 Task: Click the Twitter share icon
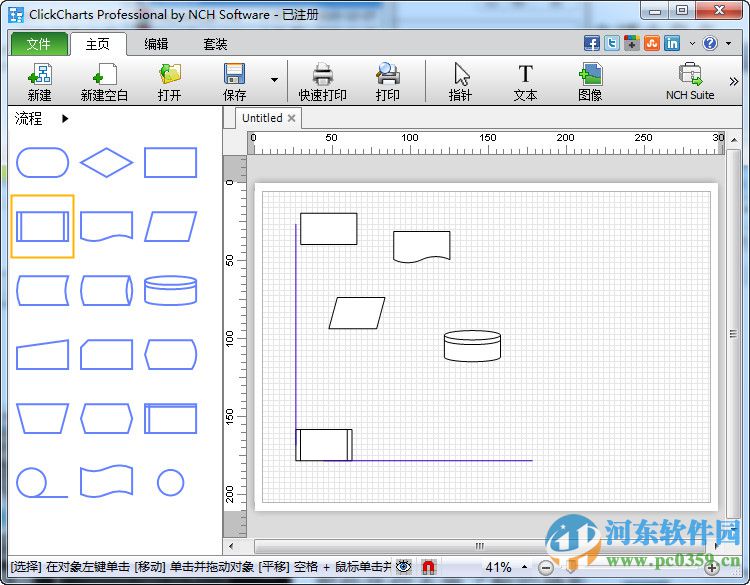pyautogui.click(x=612, y=44)
